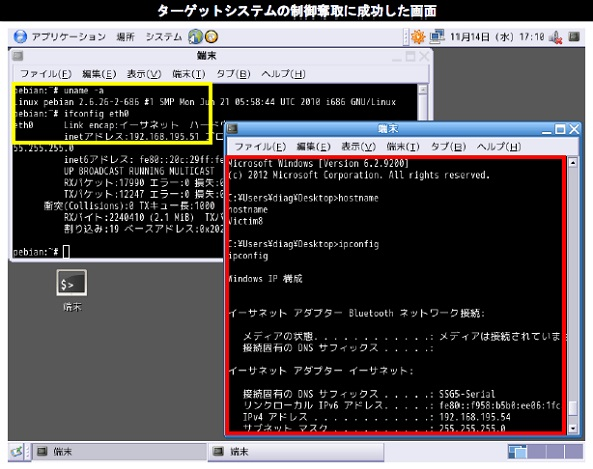Open the システム panel menu
Image resolution: width=593 pixels, height=469 pixels.
164,37
